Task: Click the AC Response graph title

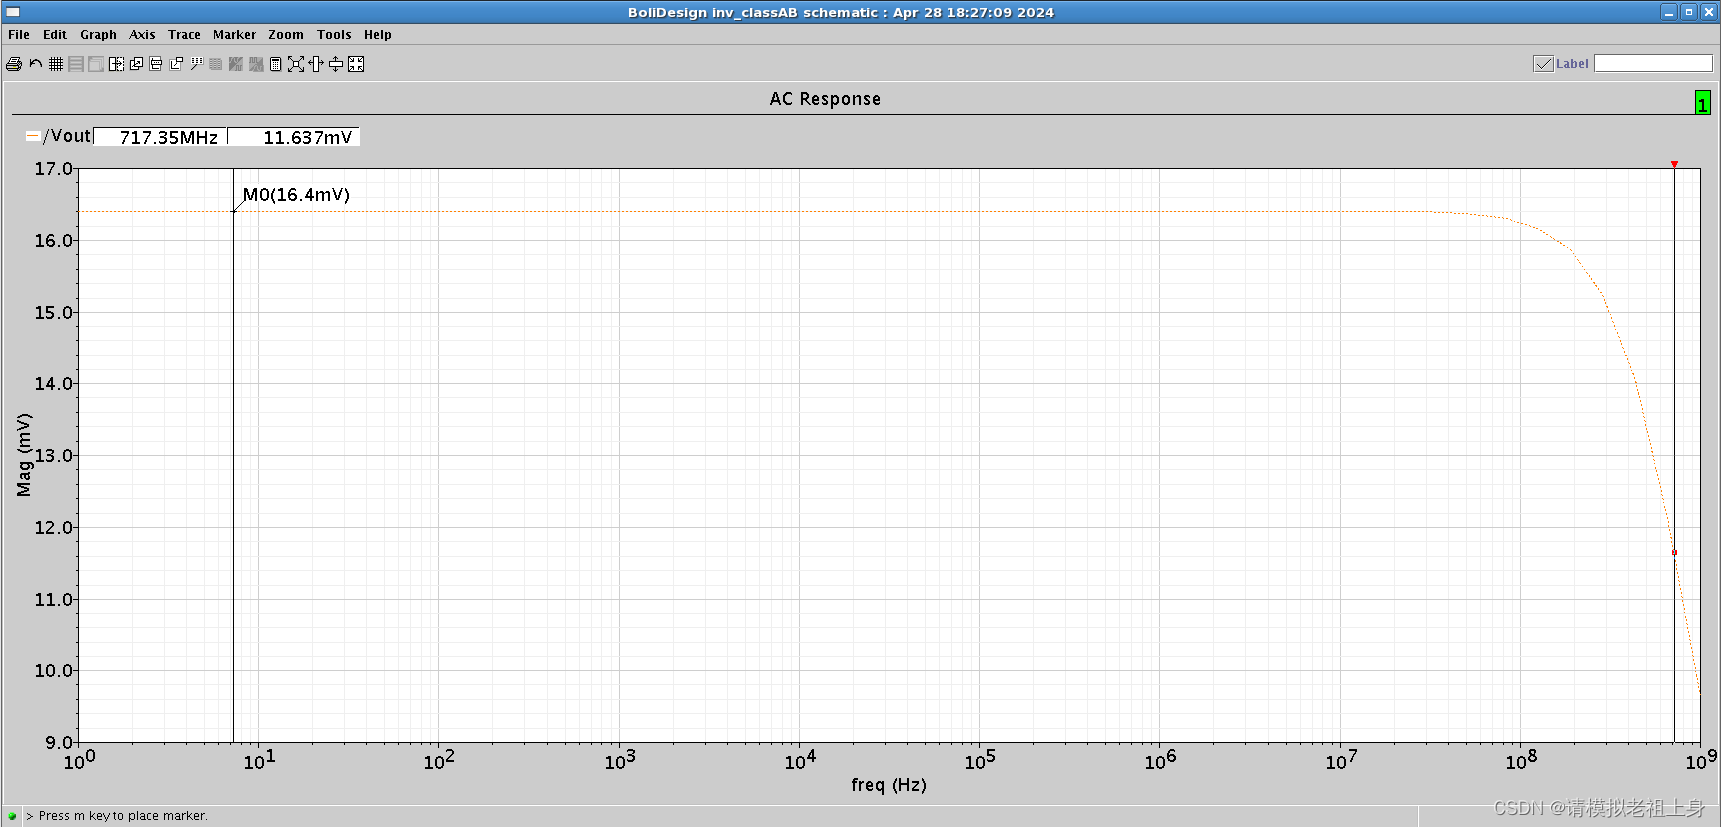Action: coord(825,99)
